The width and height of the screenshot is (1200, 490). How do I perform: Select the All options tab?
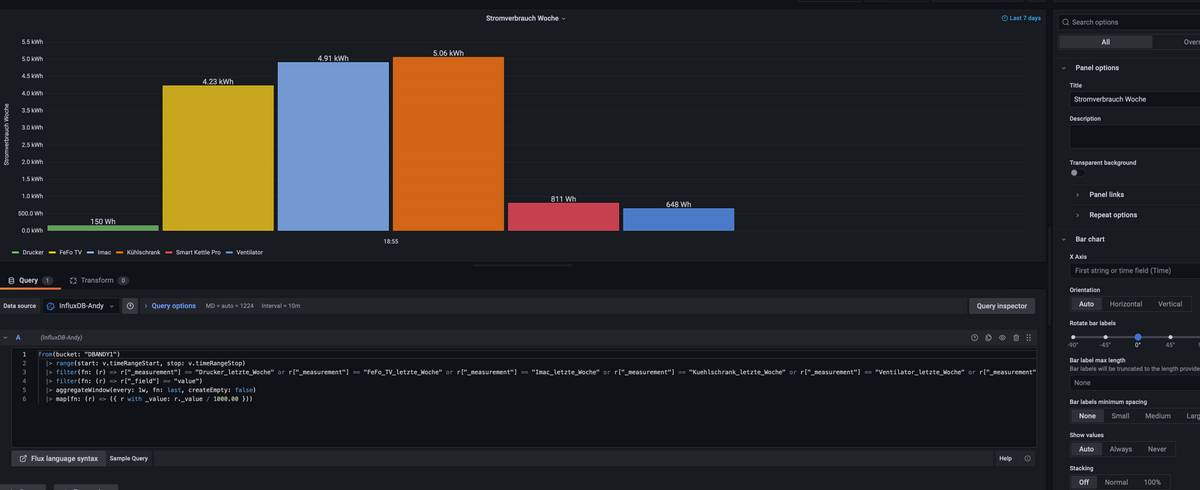point(1105,42)
